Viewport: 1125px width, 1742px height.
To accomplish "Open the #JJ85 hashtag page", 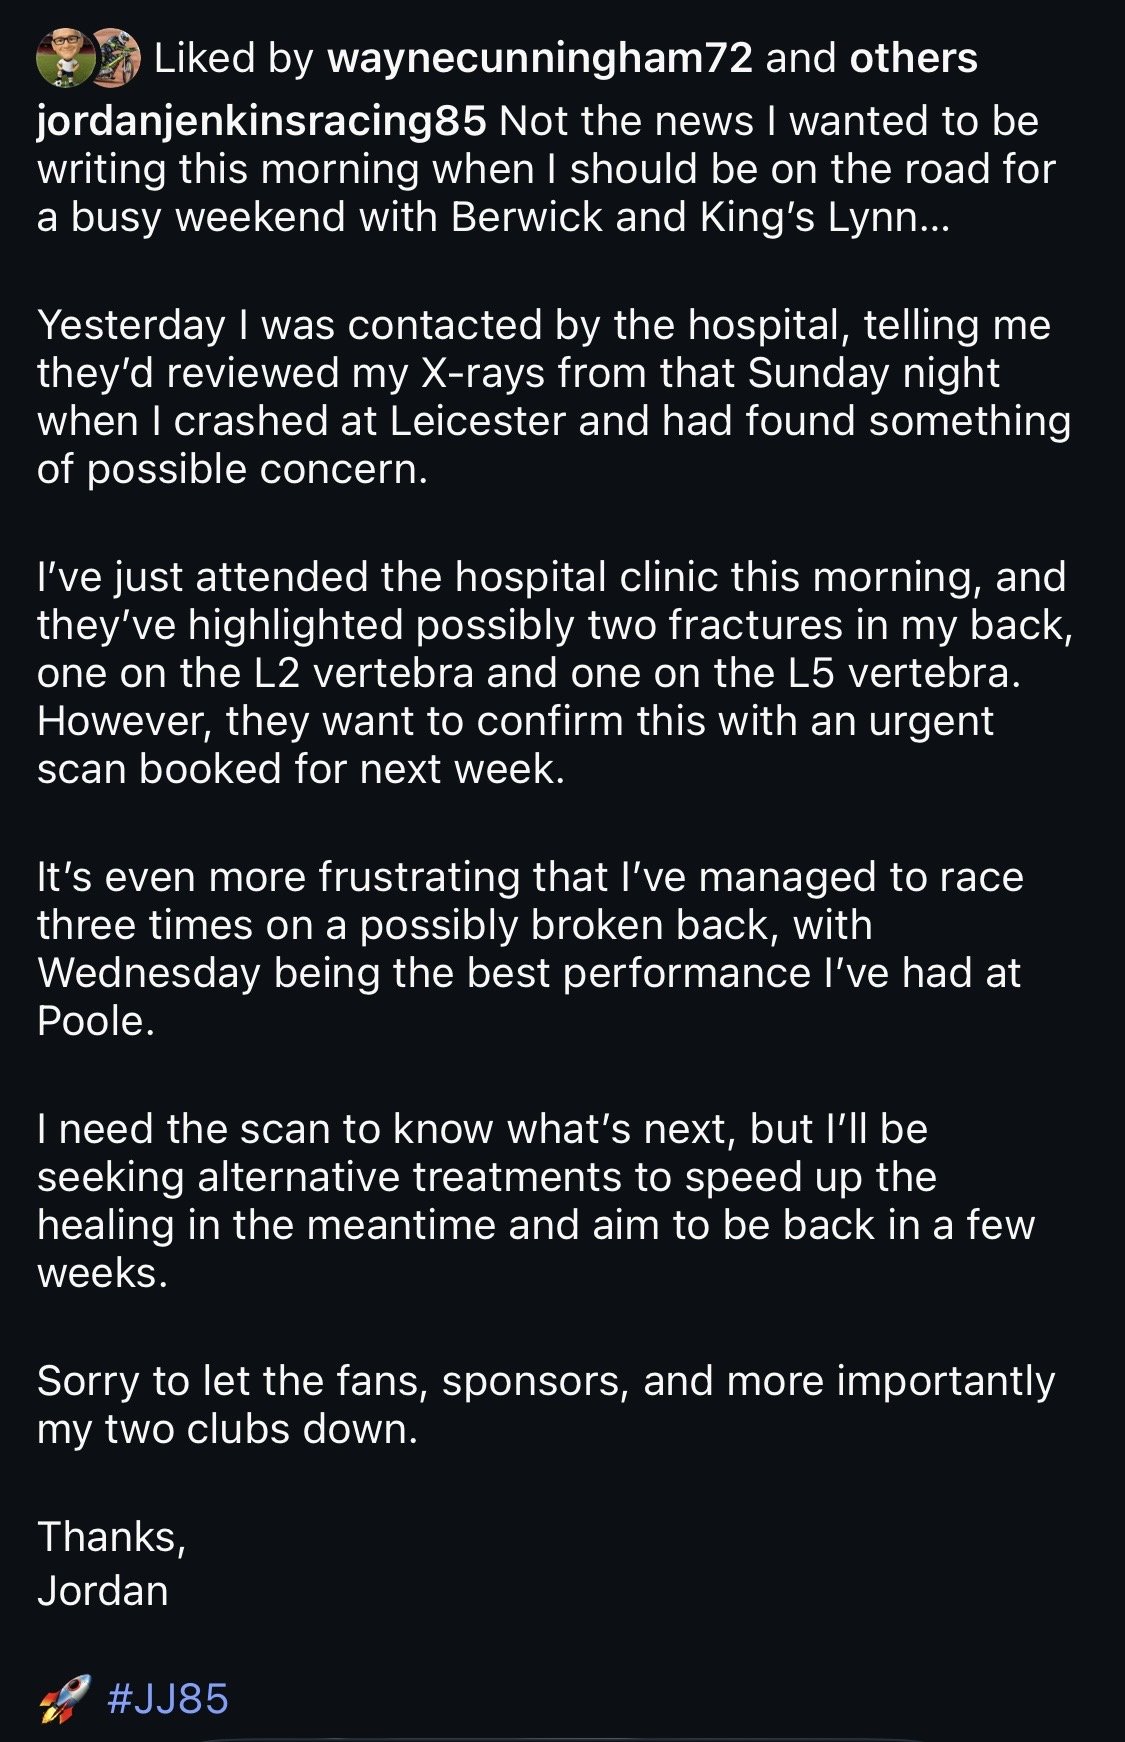I will (x=168, y=1698).
